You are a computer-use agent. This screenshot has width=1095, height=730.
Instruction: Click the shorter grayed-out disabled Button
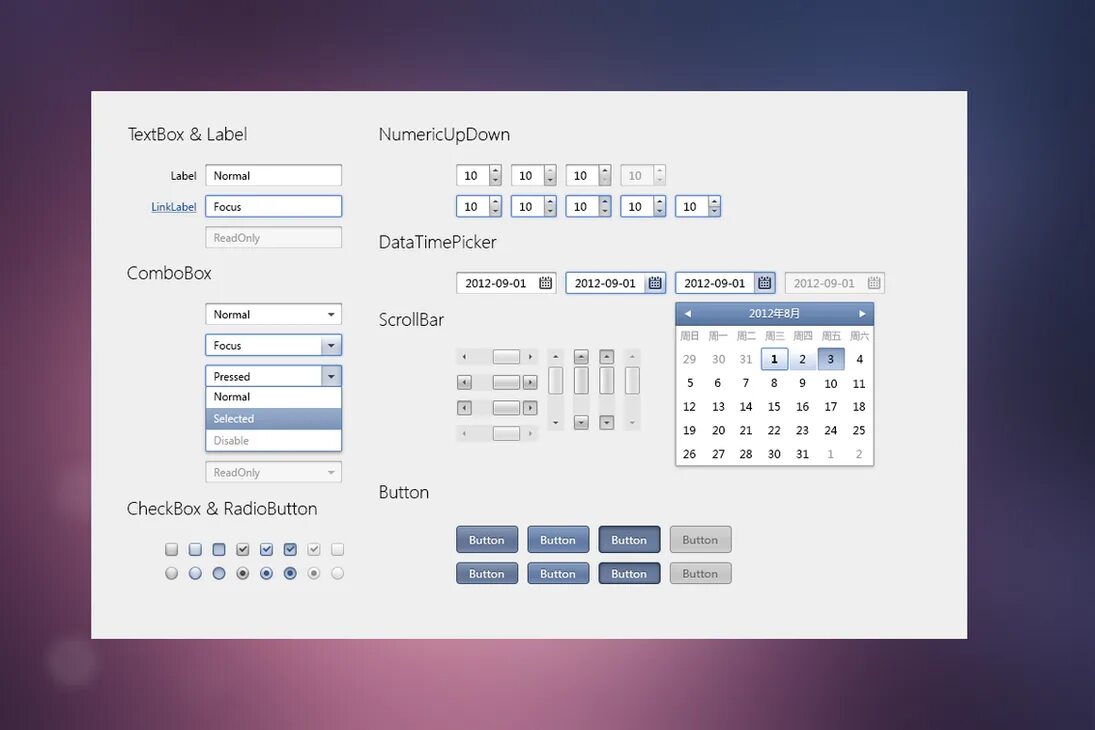point(700,574)
